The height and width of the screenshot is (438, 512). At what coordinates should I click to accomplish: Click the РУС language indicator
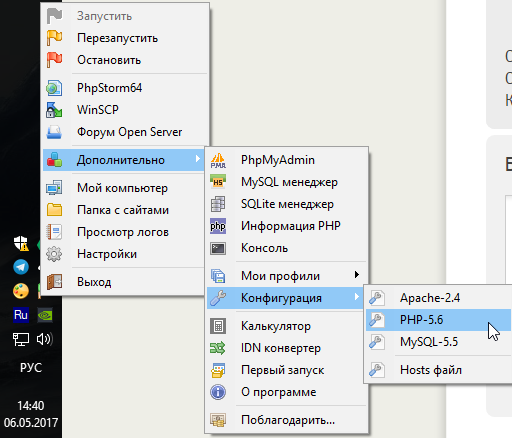[x=31, y=368]
